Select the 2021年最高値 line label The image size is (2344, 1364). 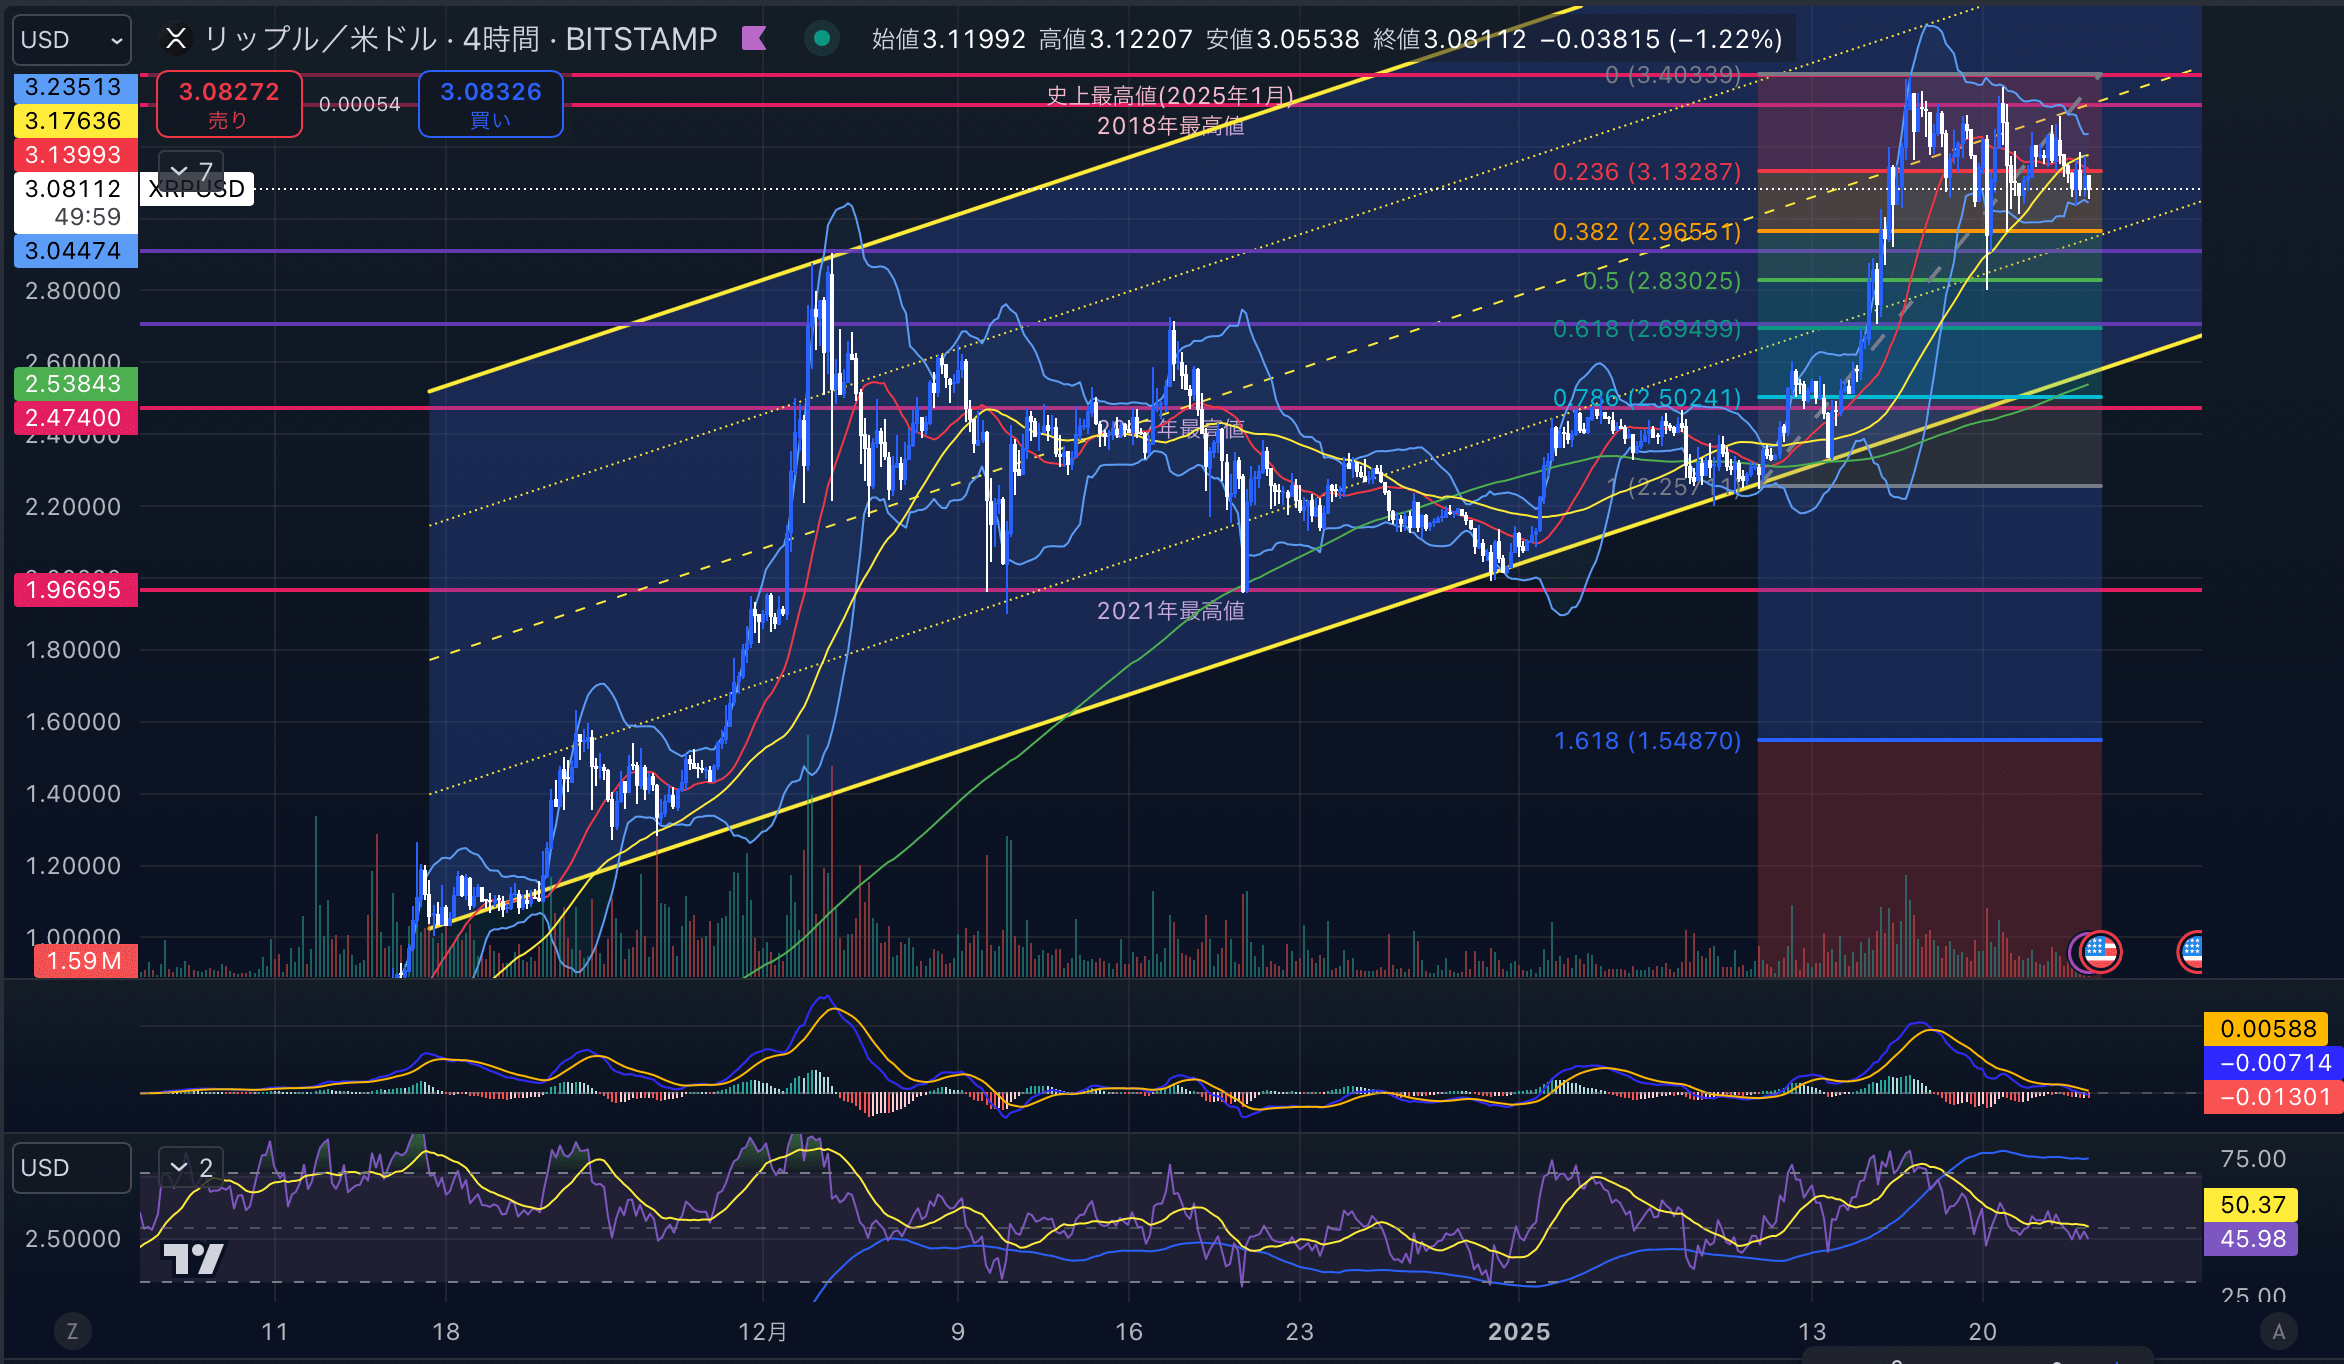point(1170,611)
